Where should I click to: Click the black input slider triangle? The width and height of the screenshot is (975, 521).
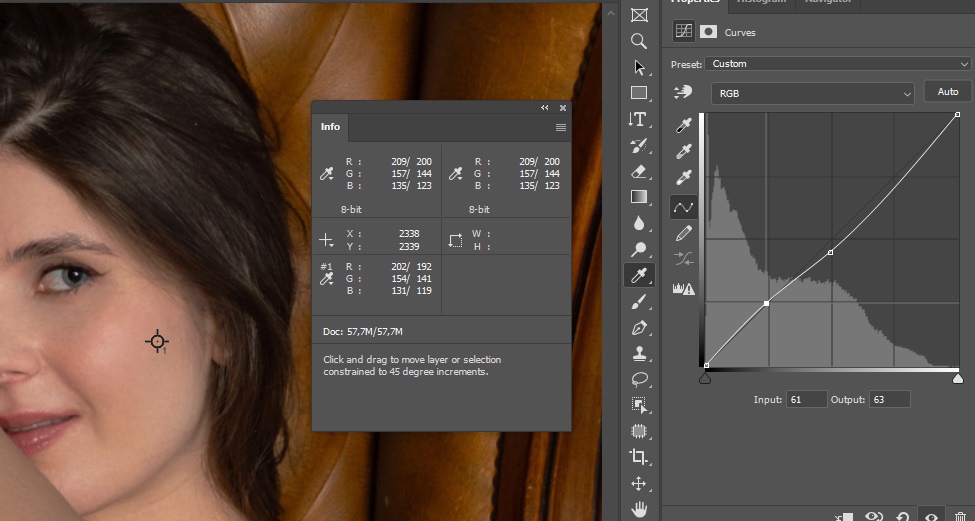click(705, 378)
